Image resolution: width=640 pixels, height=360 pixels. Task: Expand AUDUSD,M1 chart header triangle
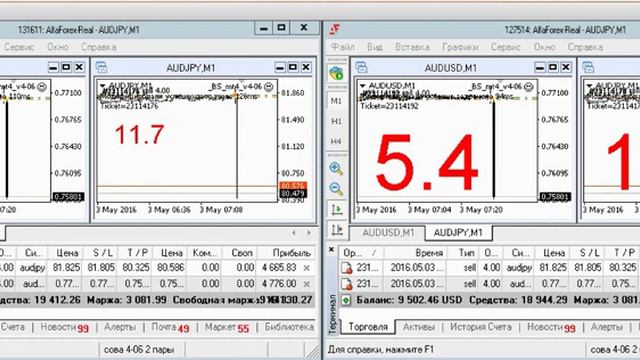click(362, 86)
